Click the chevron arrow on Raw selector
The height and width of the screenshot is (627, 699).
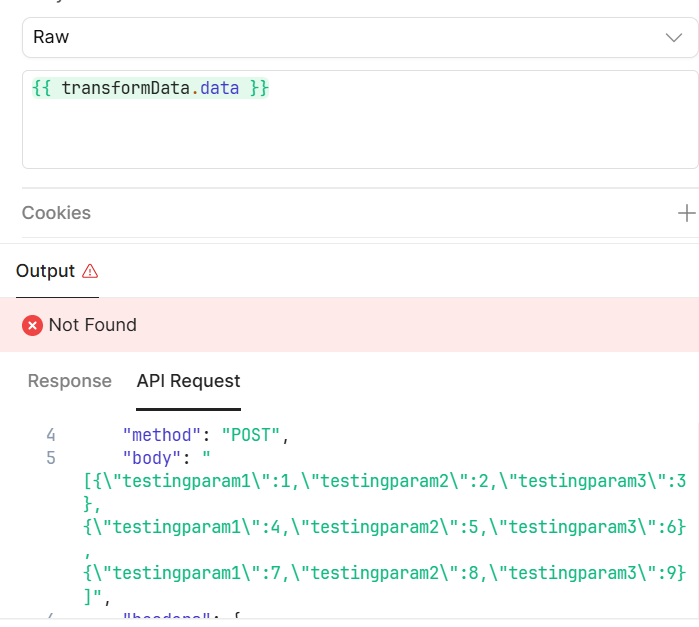674,37
